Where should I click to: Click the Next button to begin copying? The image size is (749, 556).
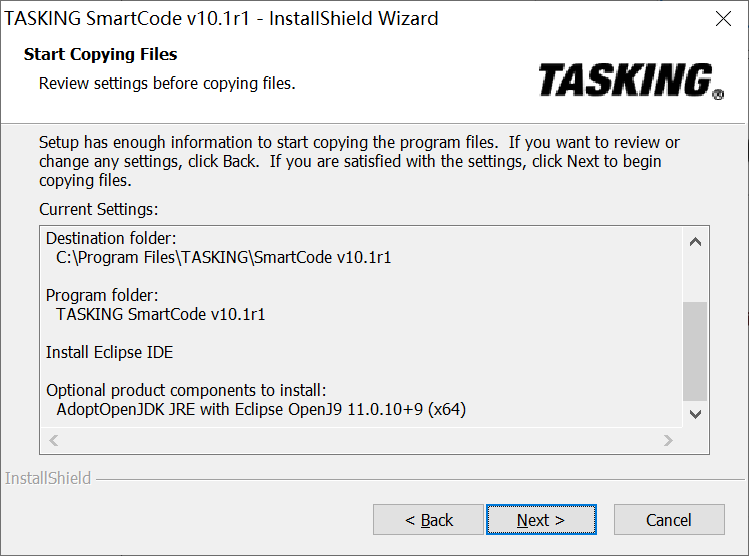[x=541, y=520]
